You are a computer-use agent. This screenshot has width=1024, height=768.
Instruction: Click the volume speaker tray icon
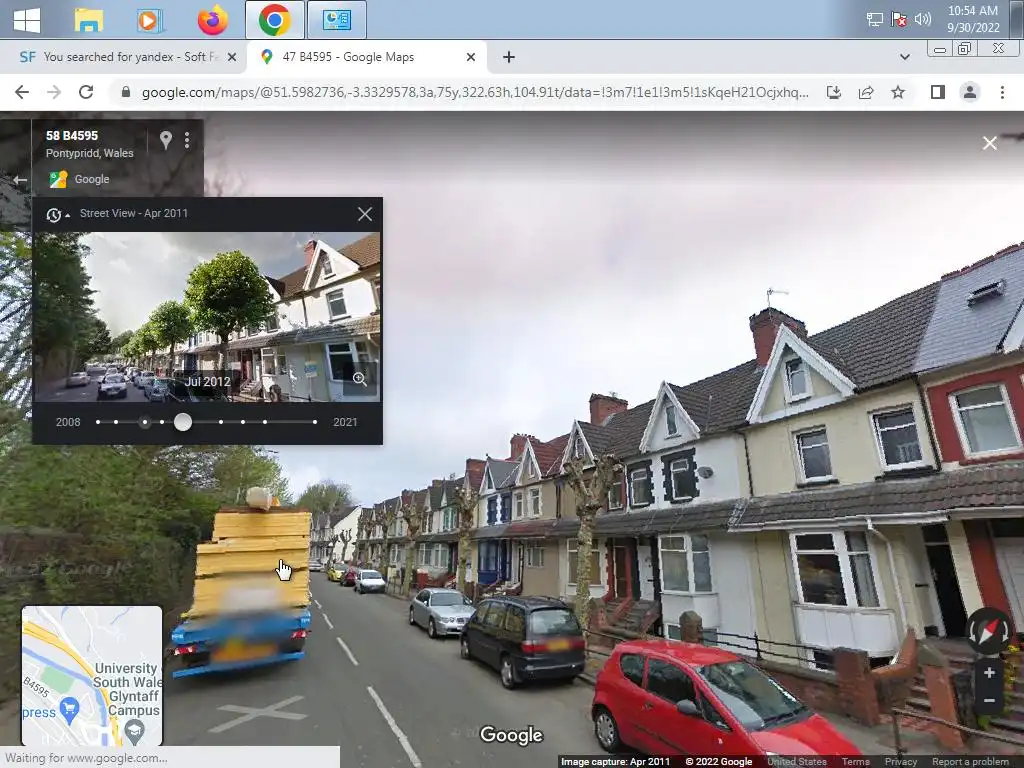click(923, 19)
